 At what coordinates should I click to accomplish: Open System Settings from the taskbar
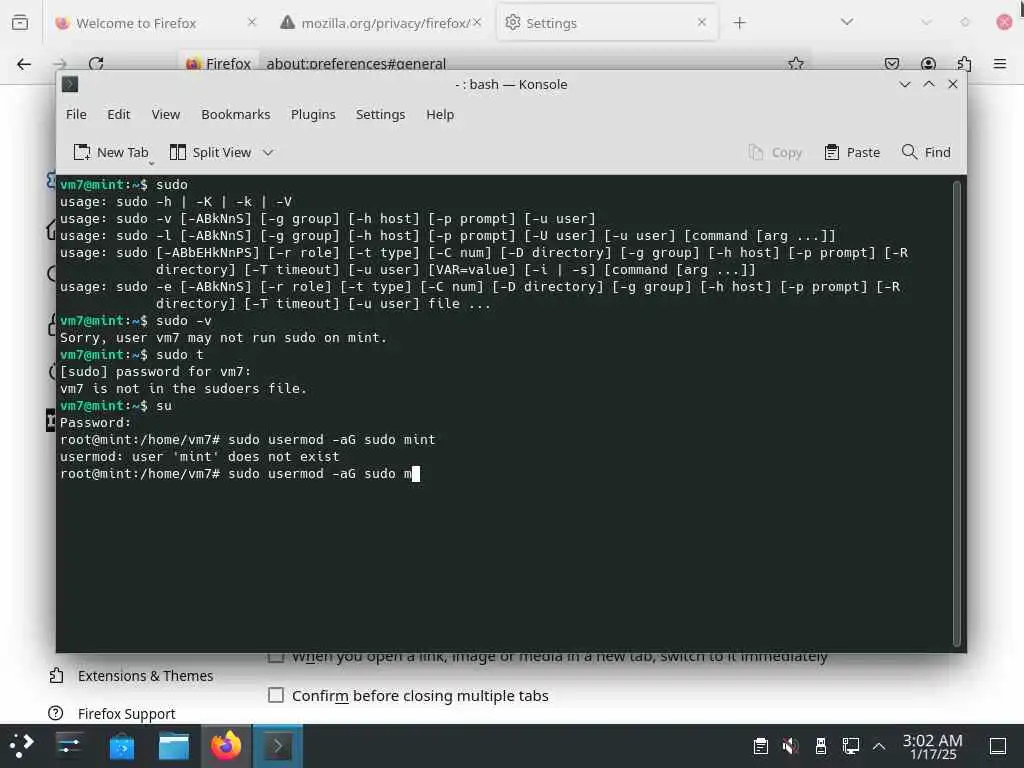[69, 746]
